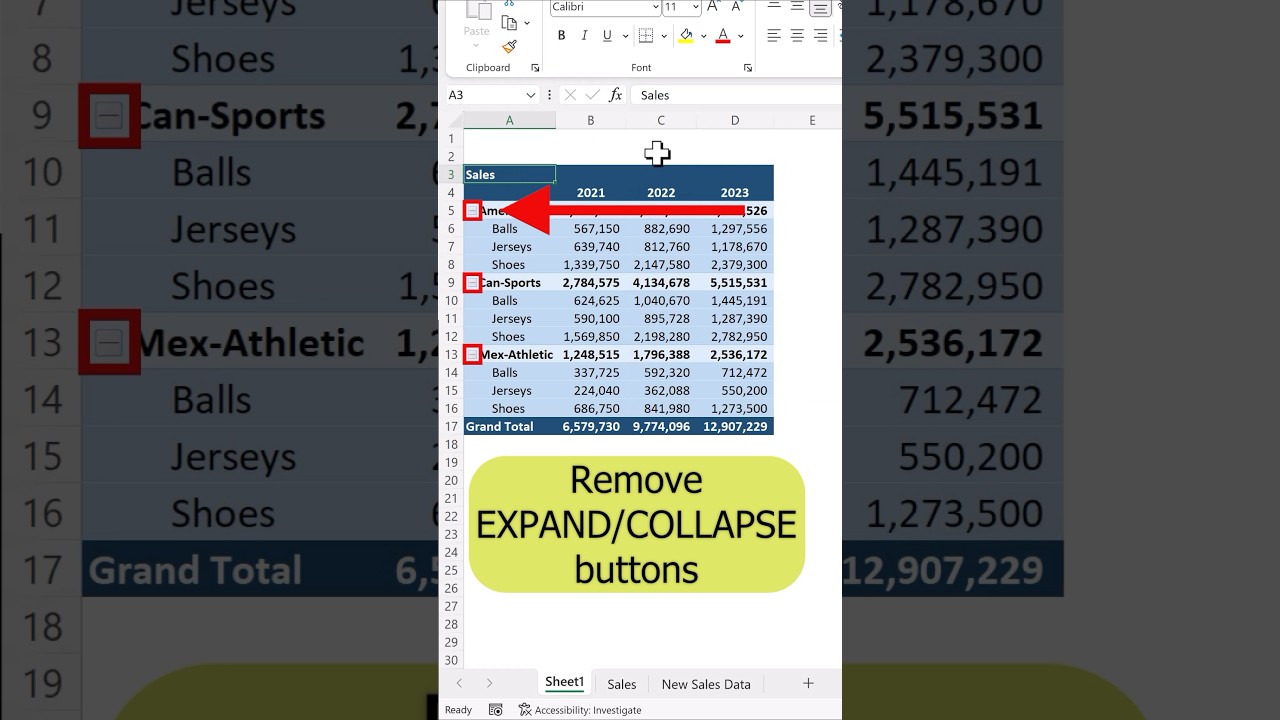This screenshot has height=720, width=1280.
Task: Align text right
Action: click(820, 36)
